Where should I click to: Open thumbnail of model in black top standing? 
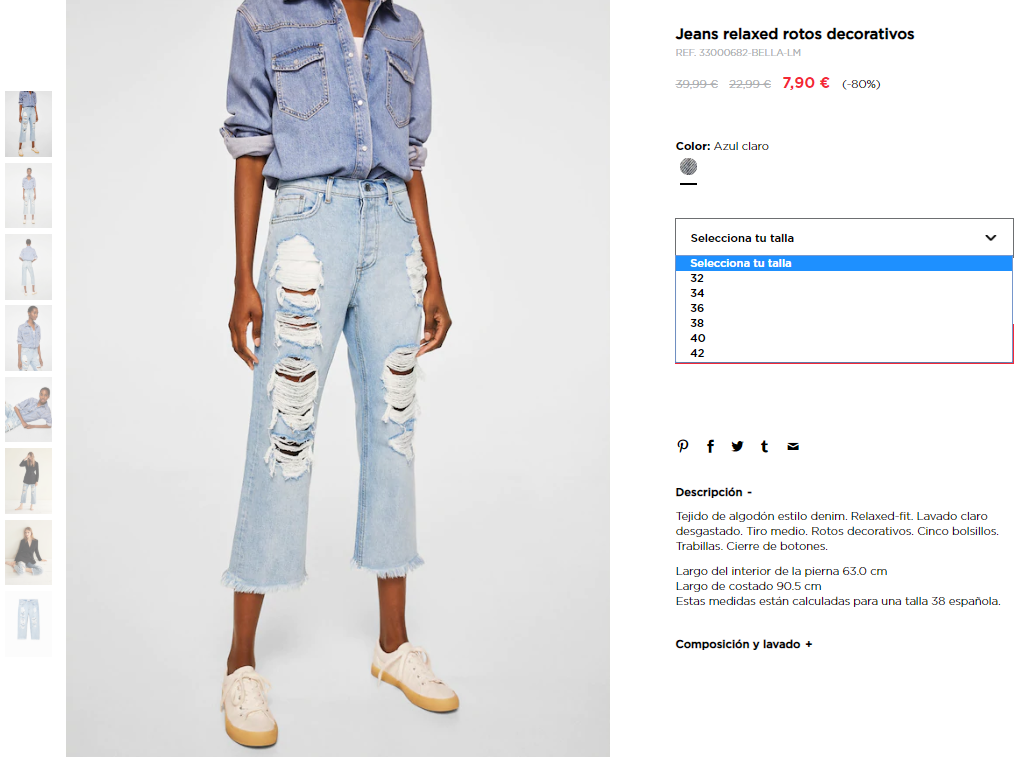(29, 481)
